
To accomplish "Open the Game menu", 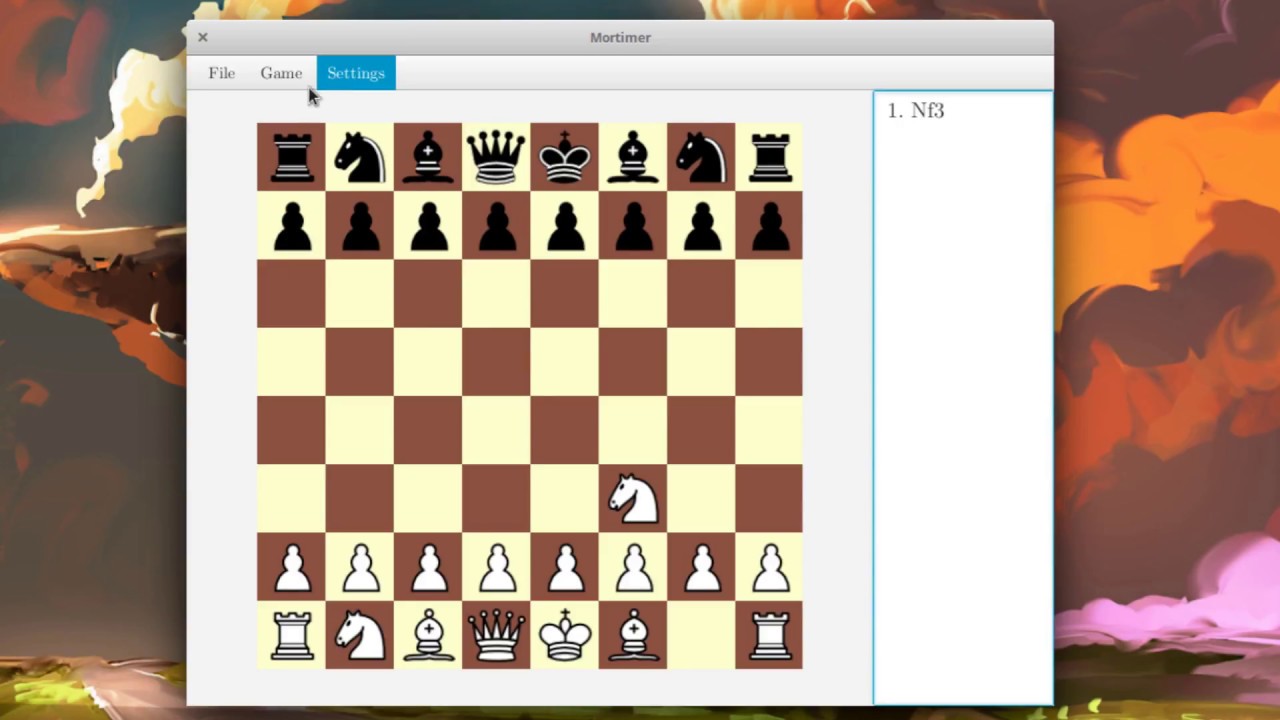I will pos(281,73).
